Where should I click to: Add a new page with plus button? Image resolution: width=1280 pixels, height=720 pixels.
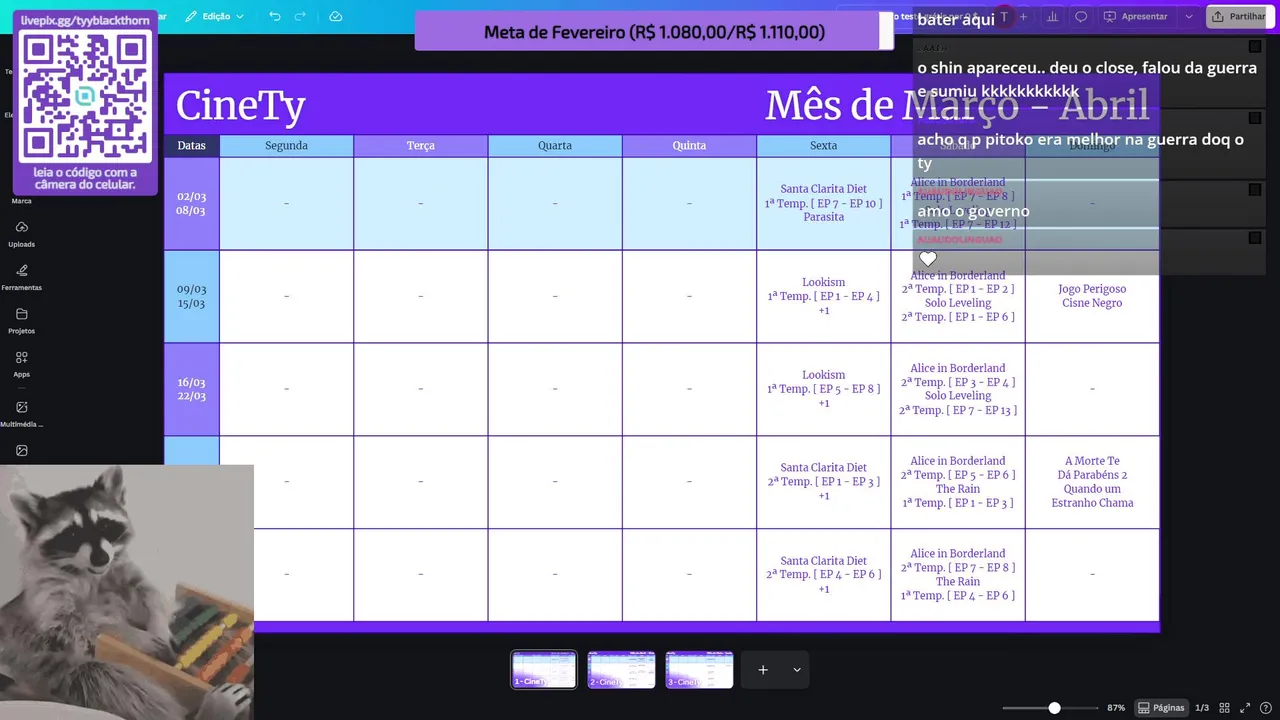[x=763, y=670]
